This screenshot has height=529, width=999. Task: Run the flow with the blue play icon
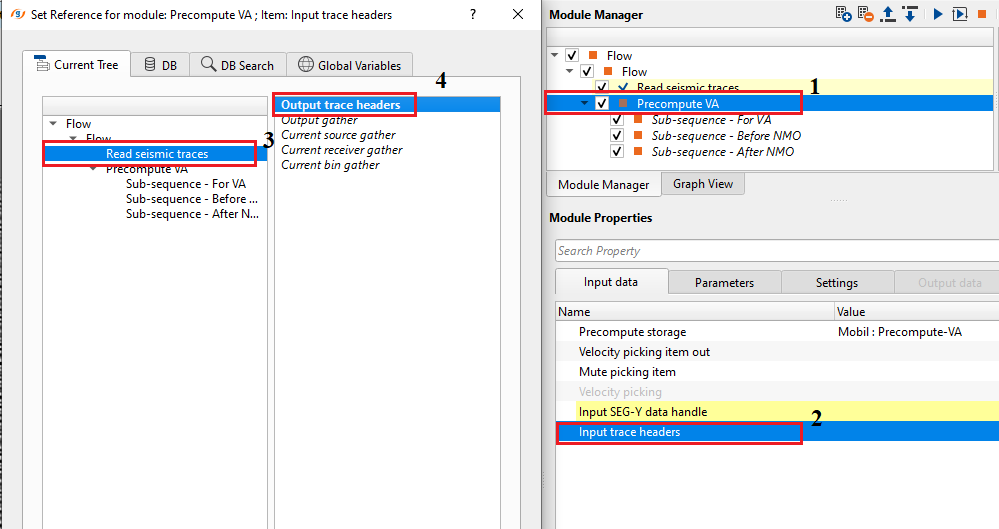[937, 13]
